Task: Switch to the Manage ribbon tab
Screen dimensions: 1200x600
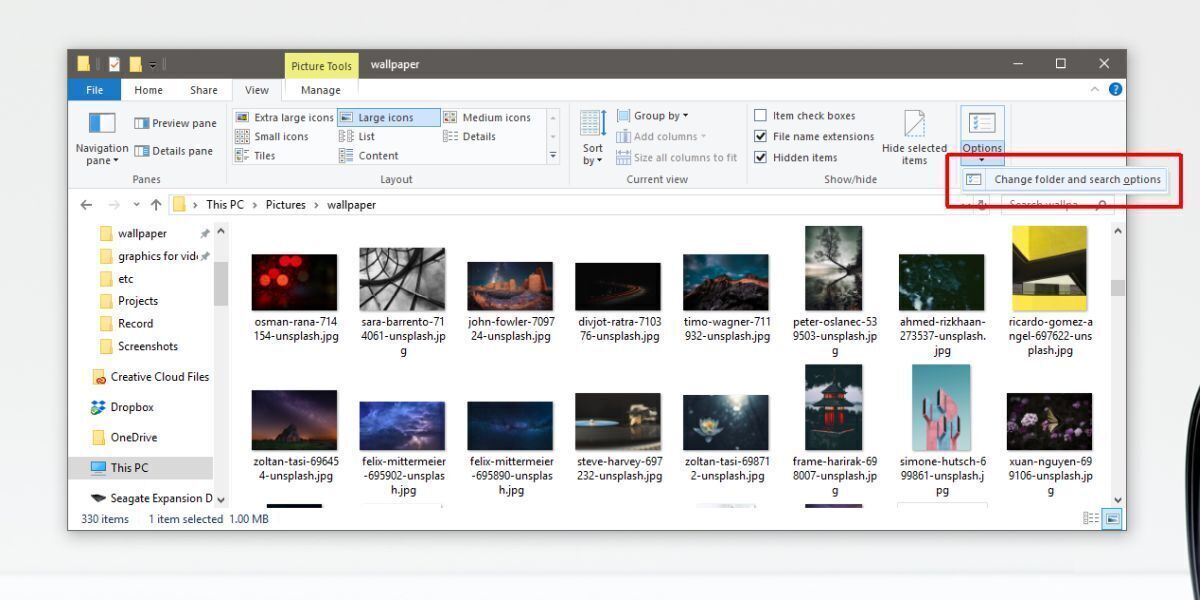Action: coord(320,89)
